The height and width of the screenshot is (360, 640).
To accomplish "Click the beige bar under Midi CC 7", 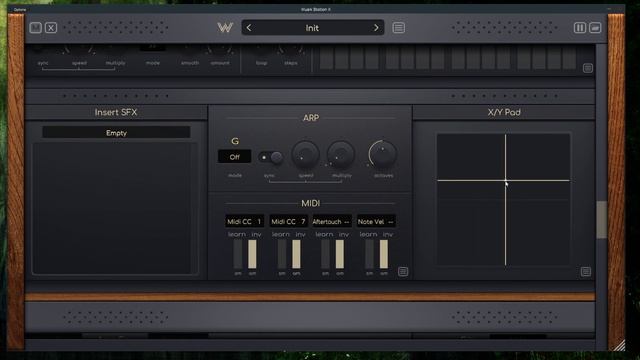I will tap(296, 254).
